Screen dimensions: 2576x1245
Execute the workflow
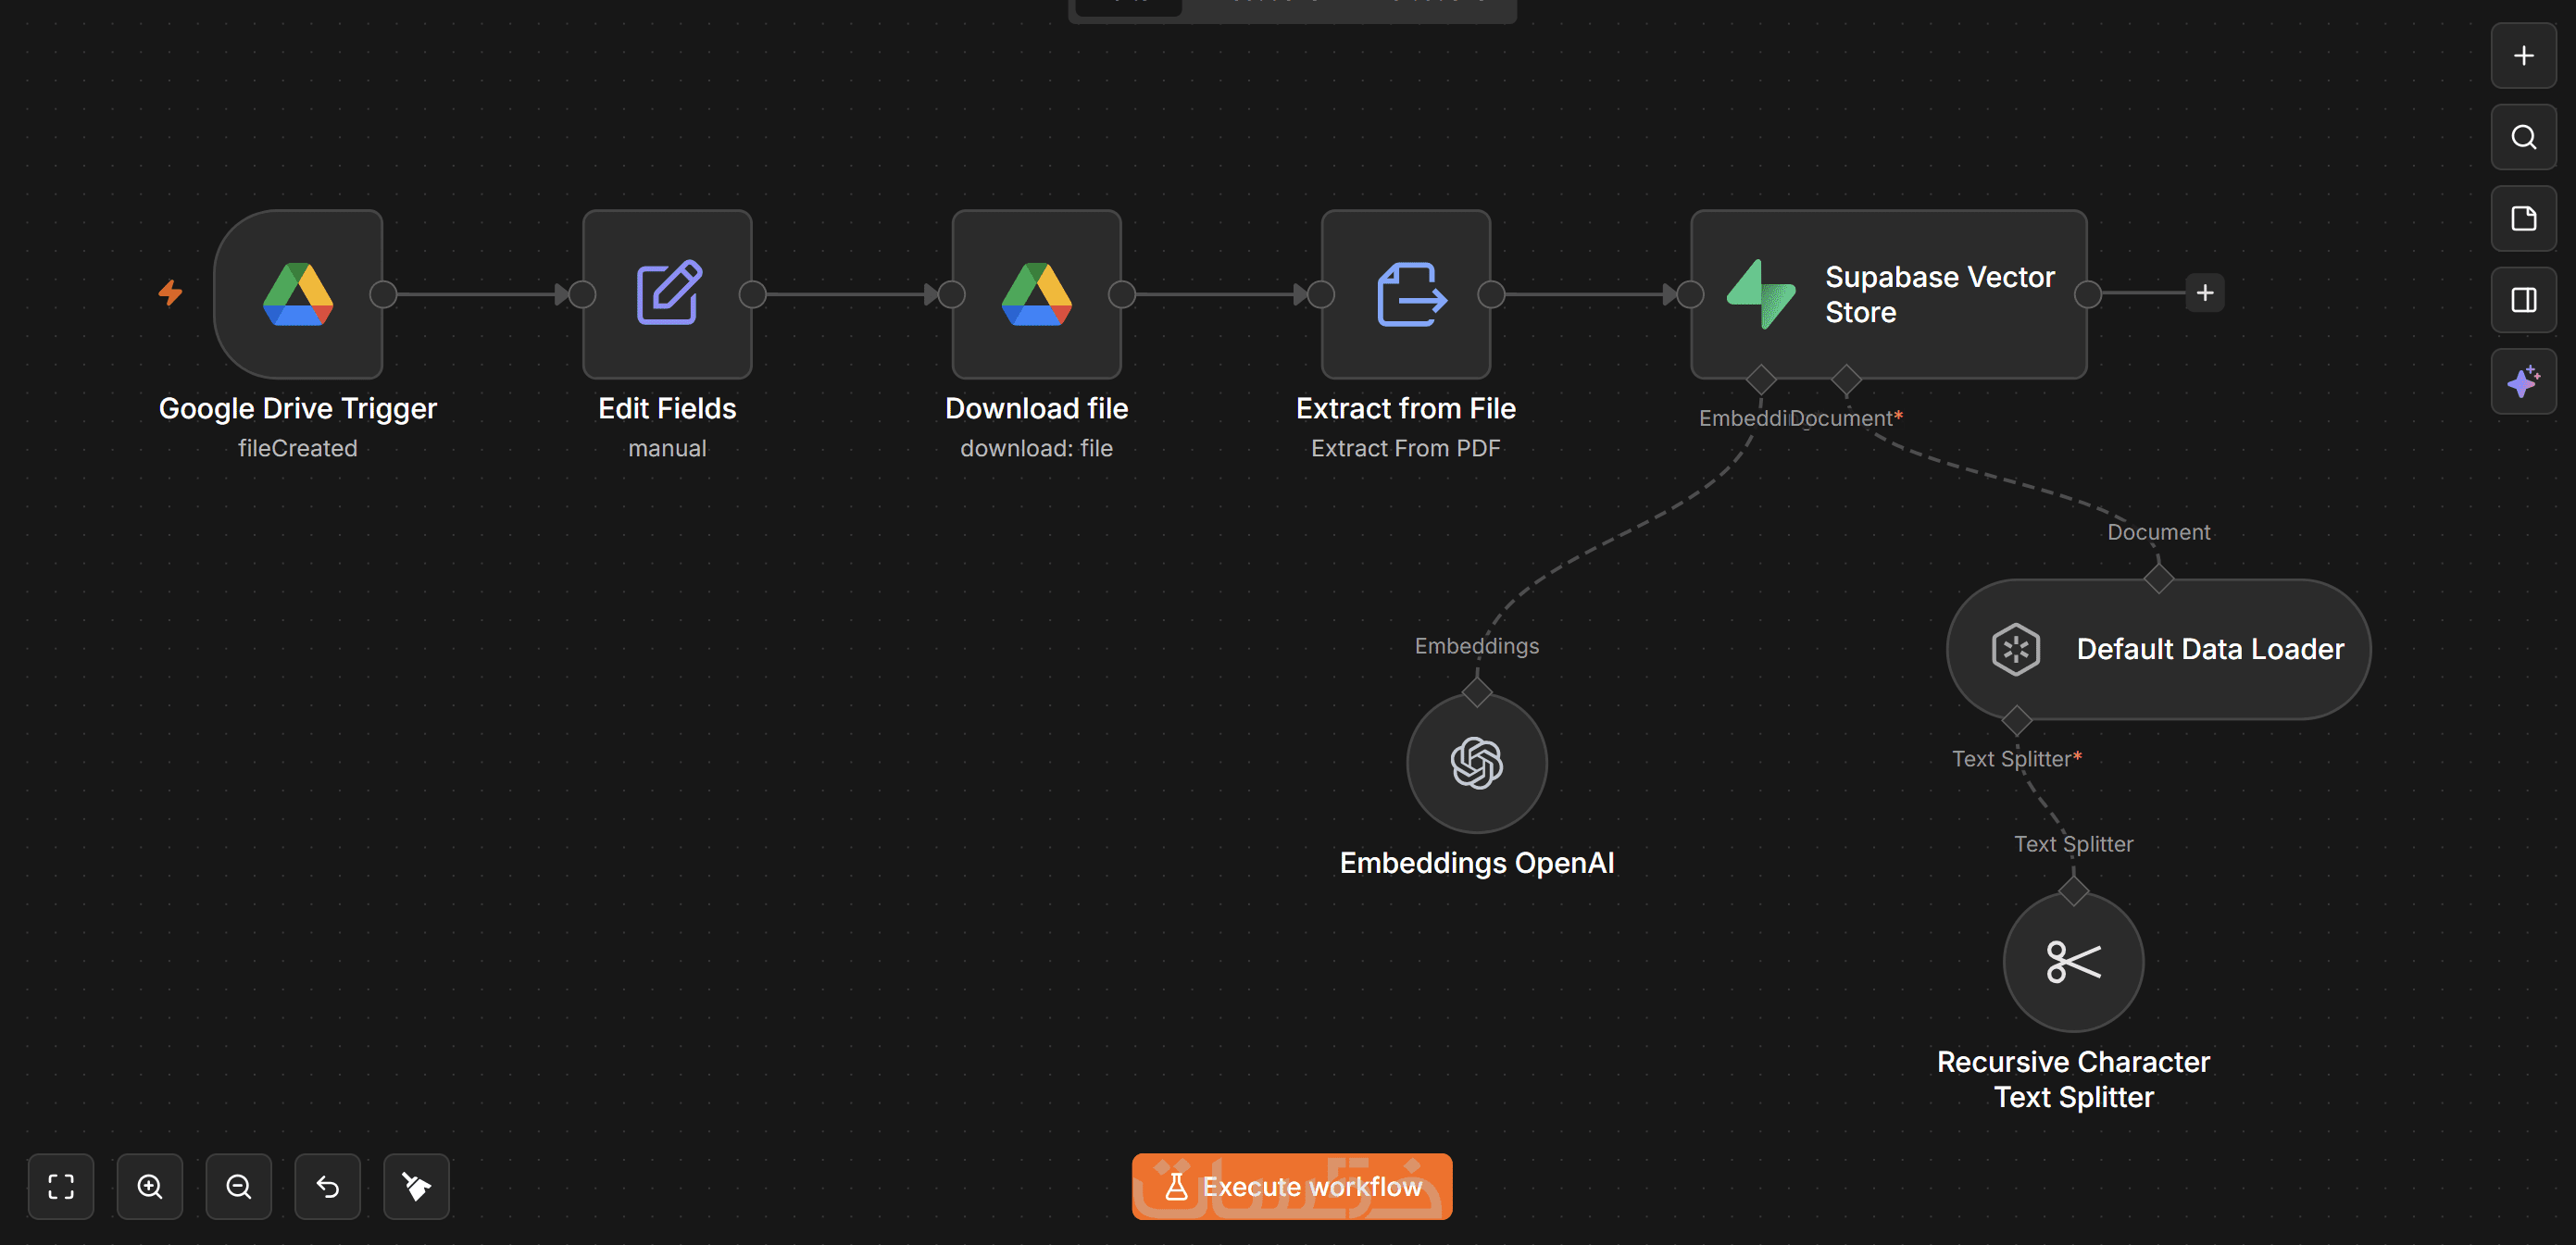pyautogui.click(x=1292, y=1187)
